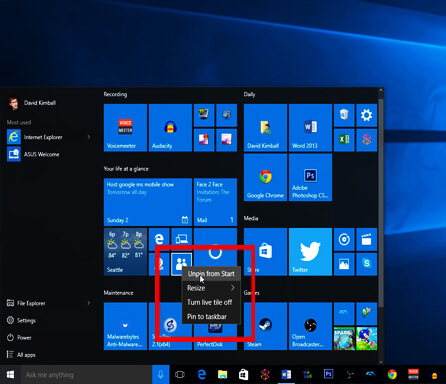Open the Resize submenu

click(211, 288)
